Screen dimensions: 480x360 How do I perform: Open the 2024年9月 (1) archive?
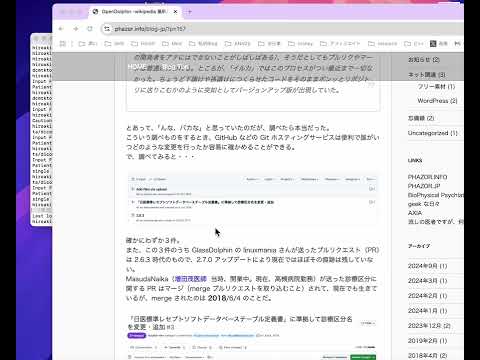[x=427, y=266]
